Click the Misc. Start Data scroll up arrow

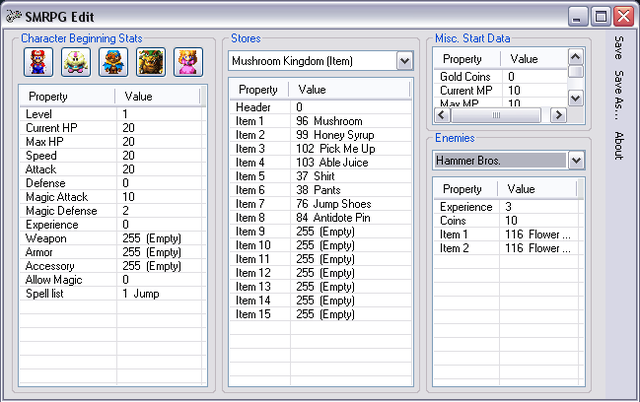click(576, 57)
